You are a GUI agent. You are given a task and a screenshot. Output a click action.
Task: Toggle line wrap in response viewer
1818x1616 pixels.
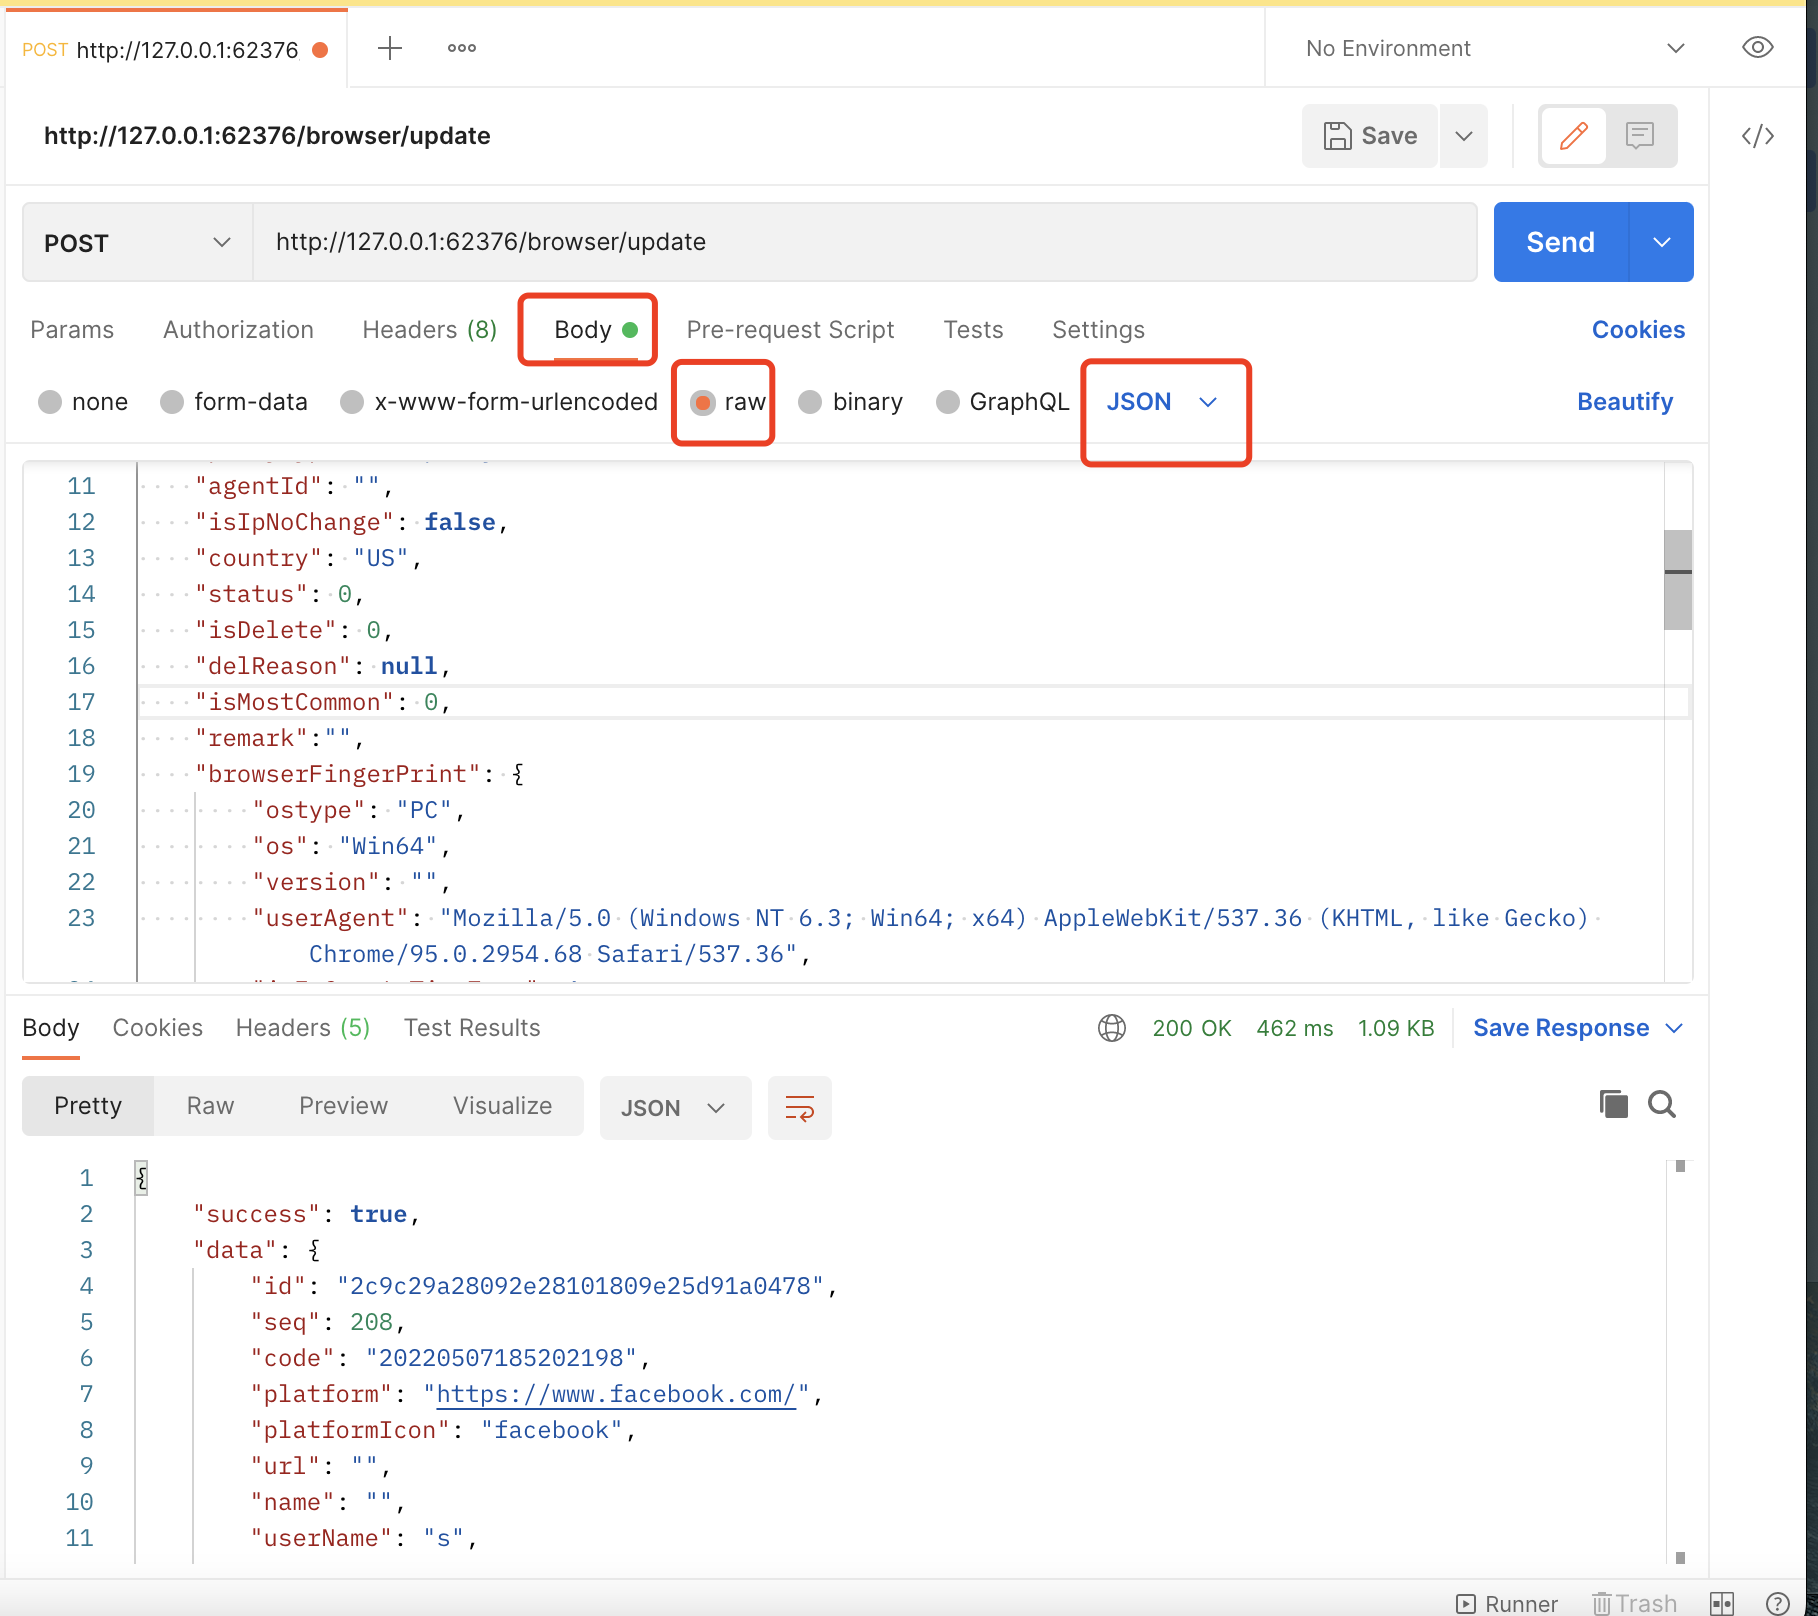pos(799,1108)
